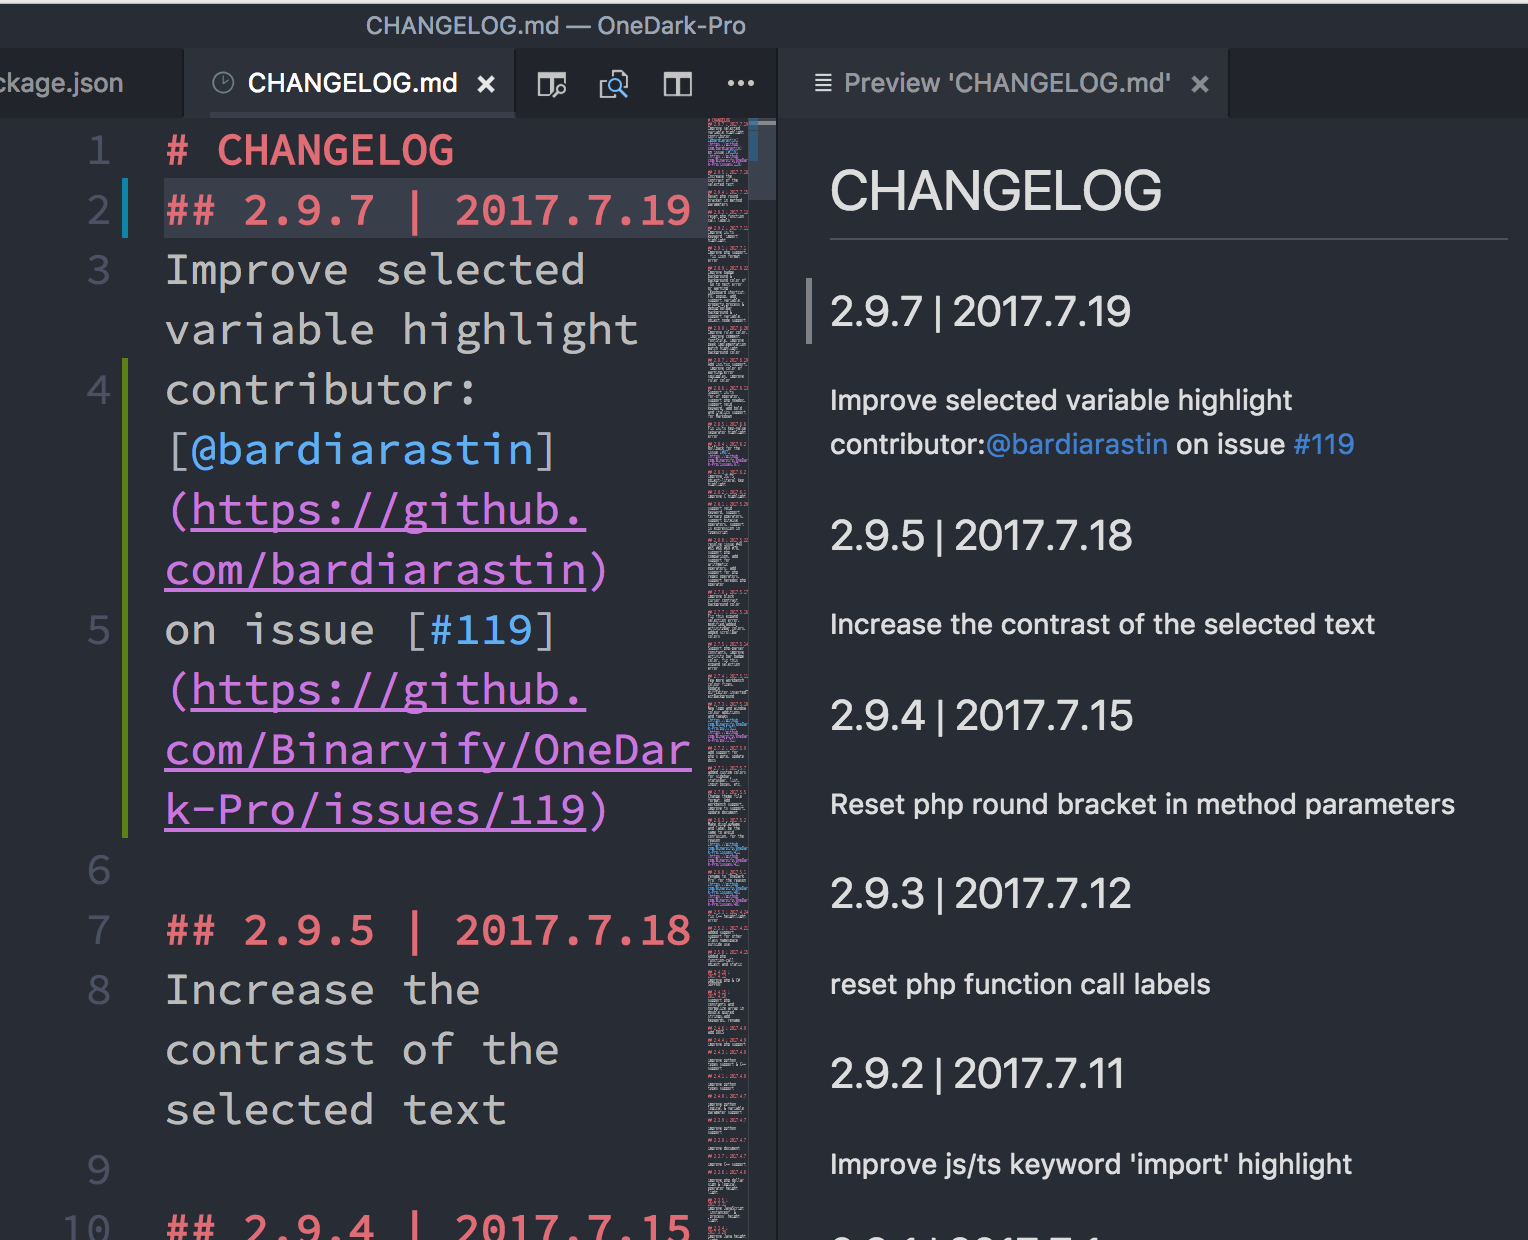
Task: Click 'contrast of the' text in editor
Action: (x=362, y=1050)
